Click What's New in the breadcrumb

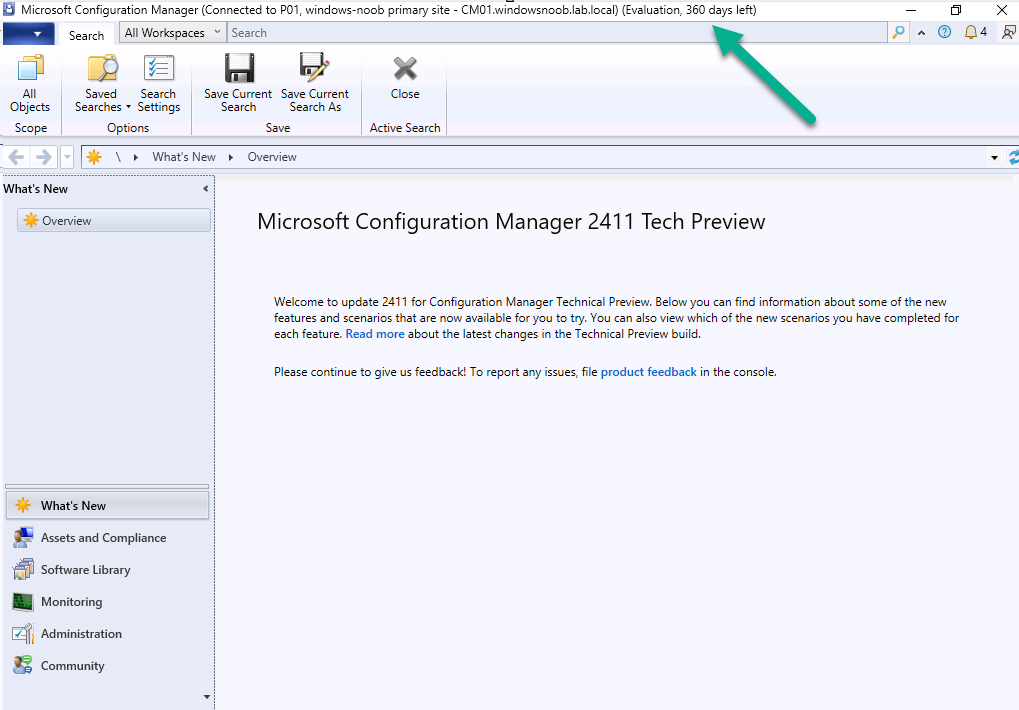click(184, 157)
